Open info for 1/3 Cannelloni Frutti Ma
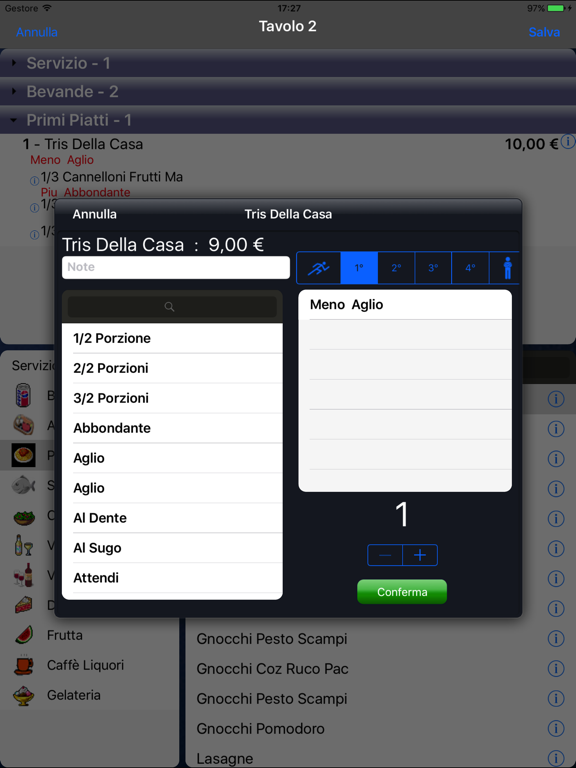The width and height of the screenshot is (576, 768). click(34, 181)
